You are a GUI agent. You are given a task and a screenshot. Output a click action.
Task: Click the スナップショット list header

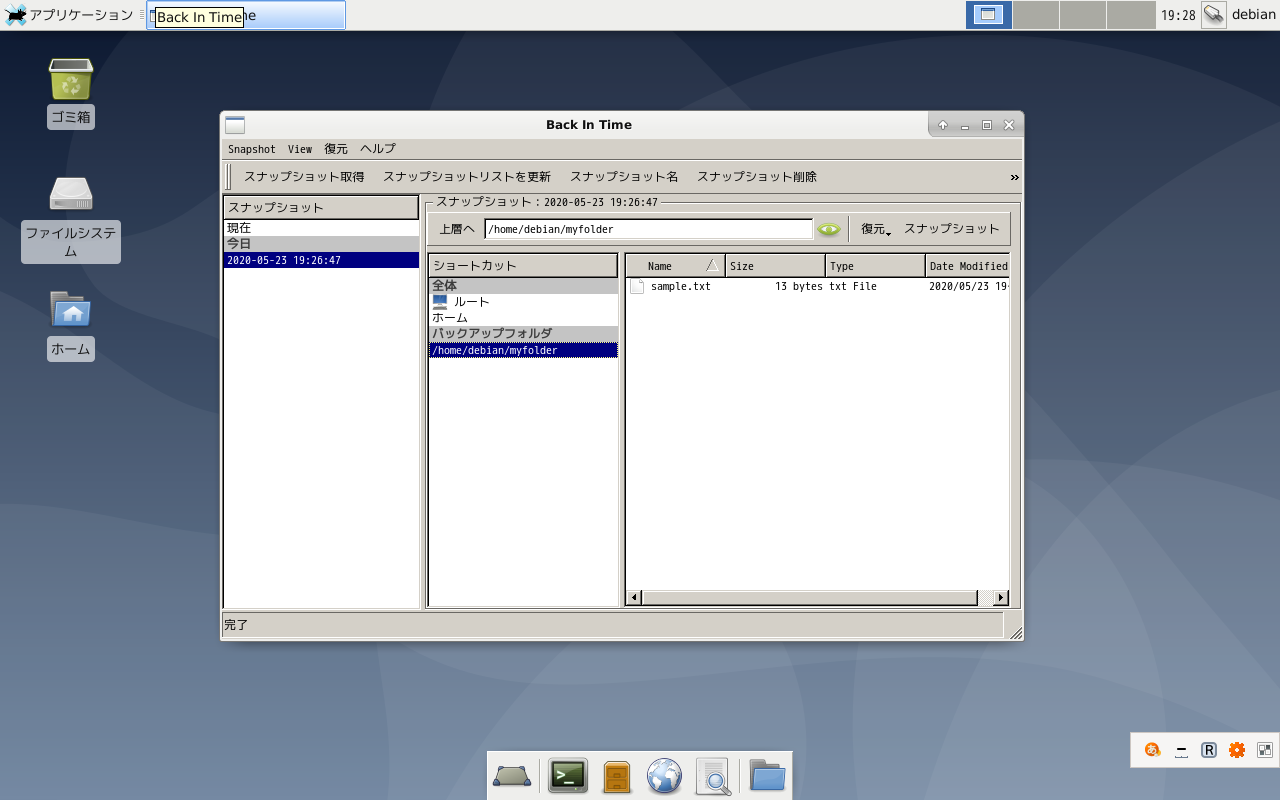[x=321, y=207]
